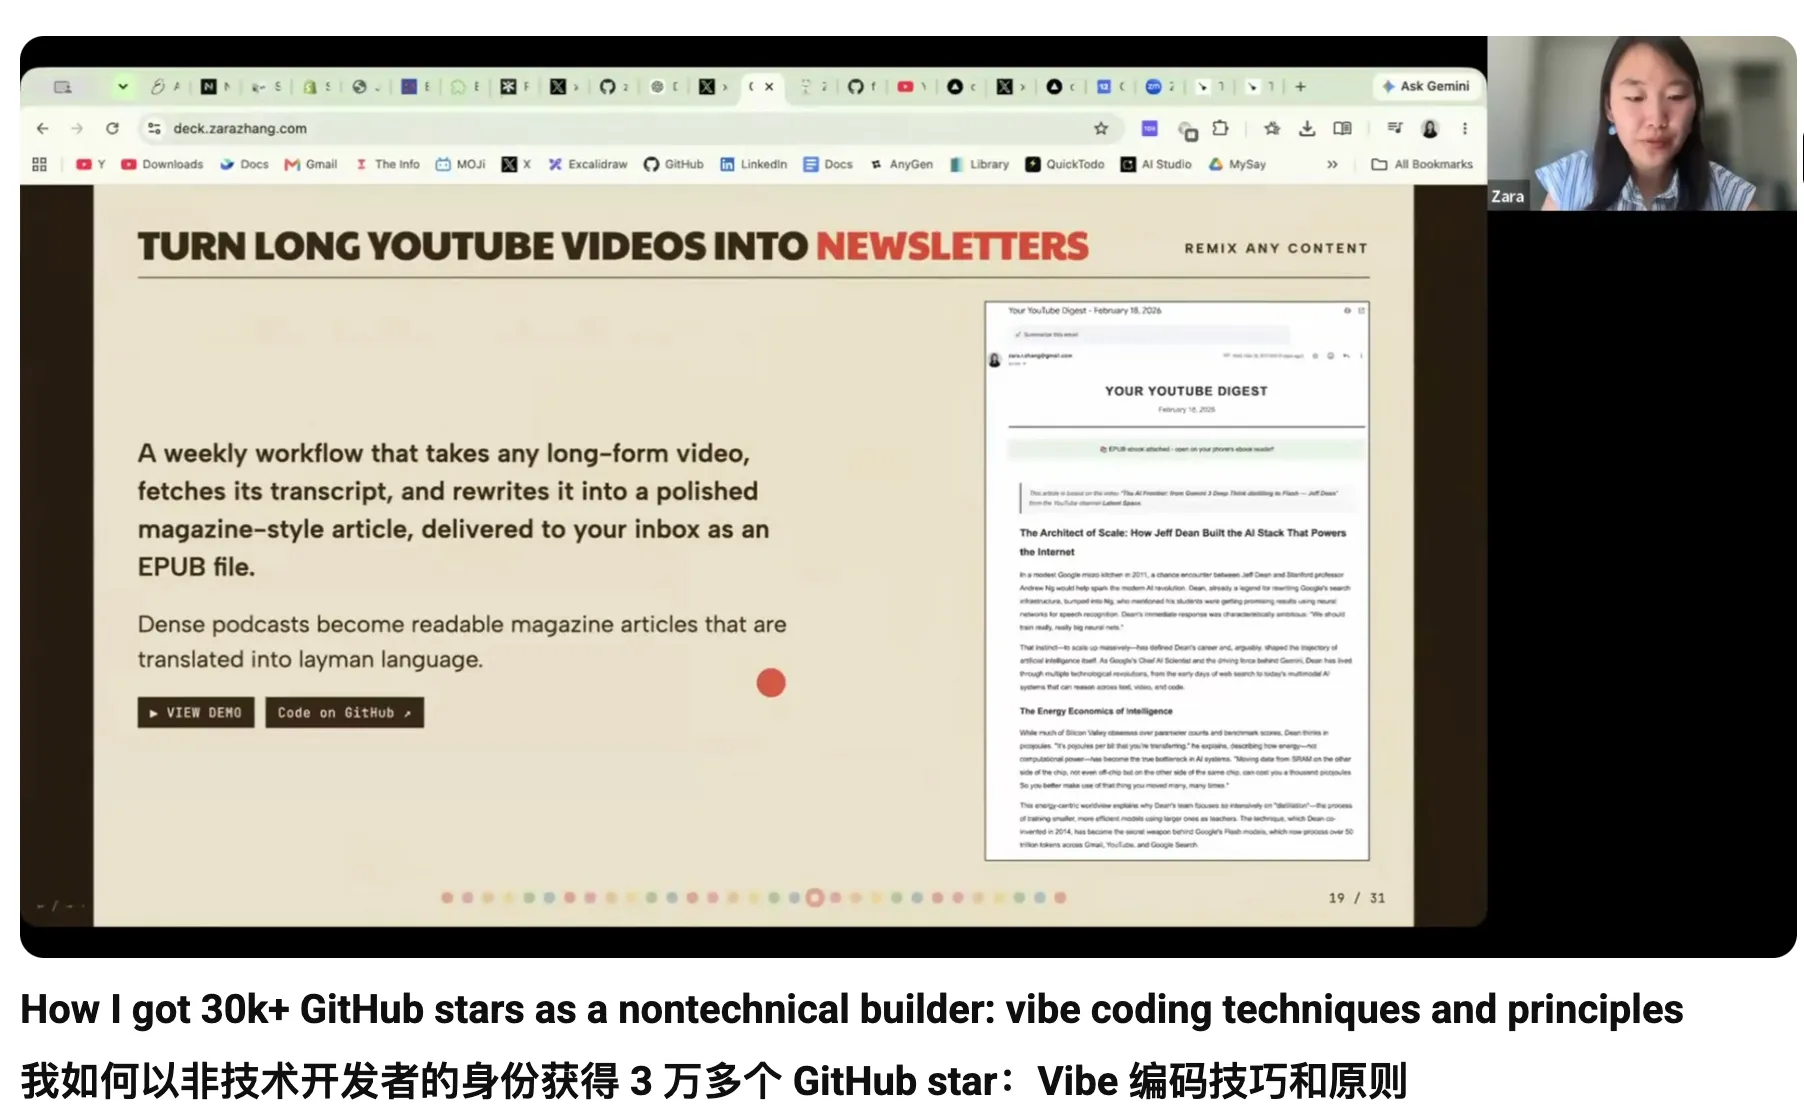Switch to the Zoom tab

point(1153,87)
